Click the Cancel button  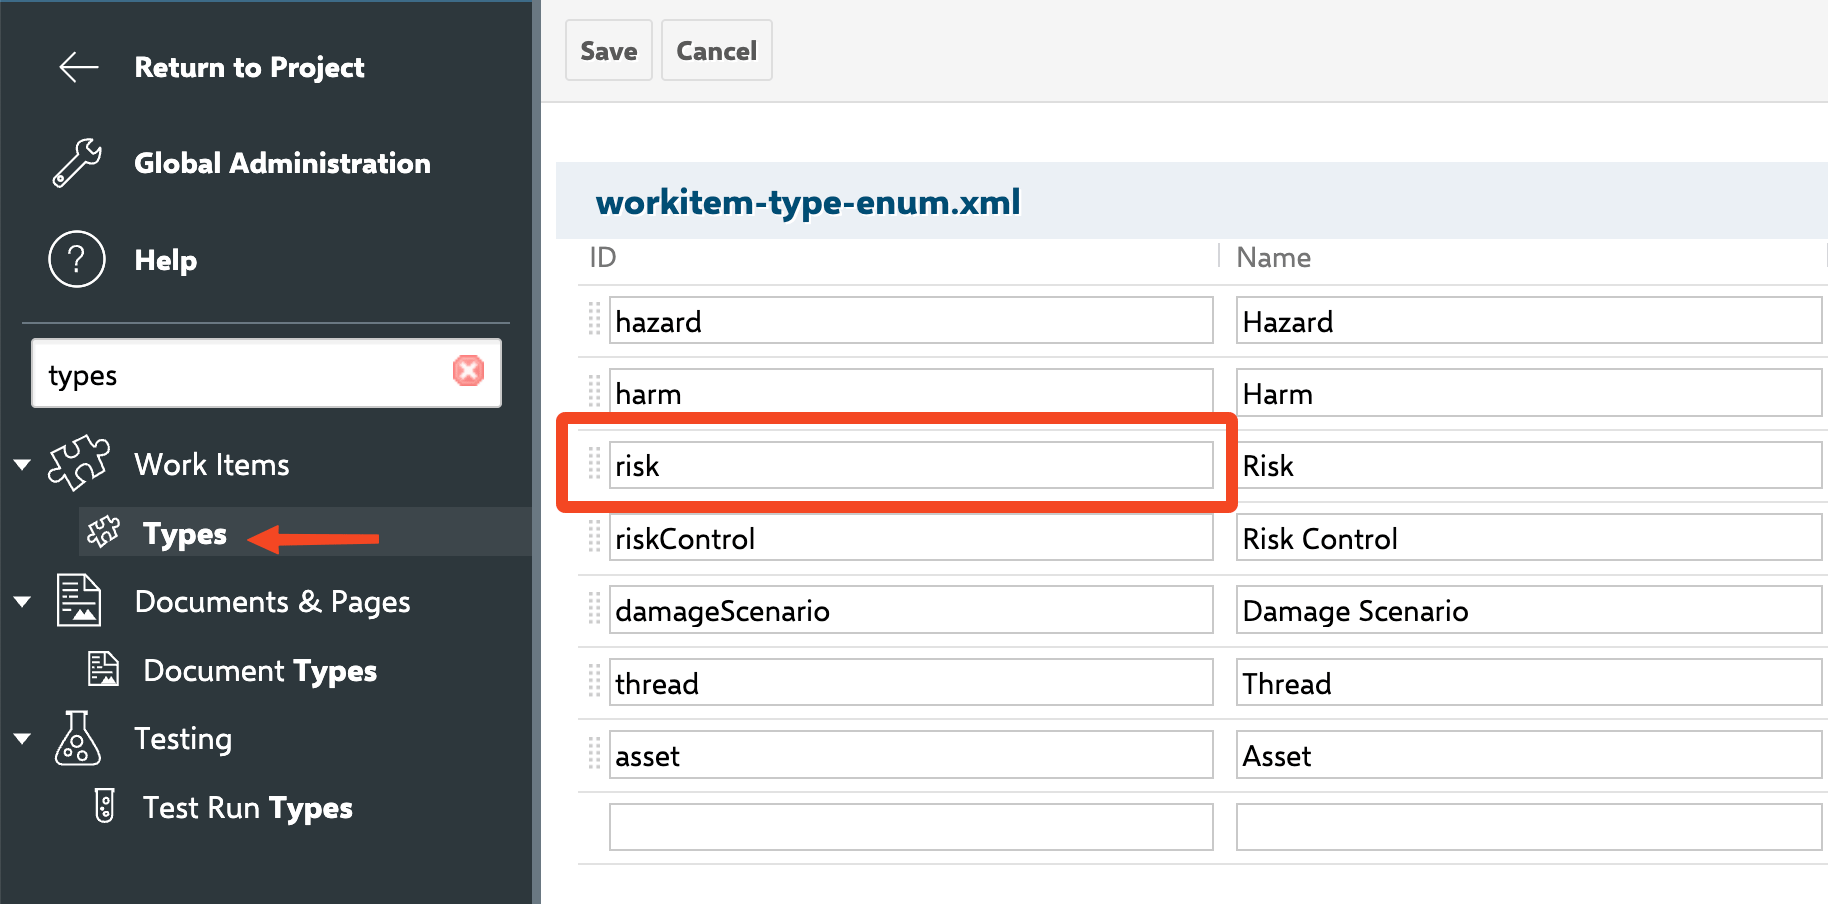tap(717, 50)
